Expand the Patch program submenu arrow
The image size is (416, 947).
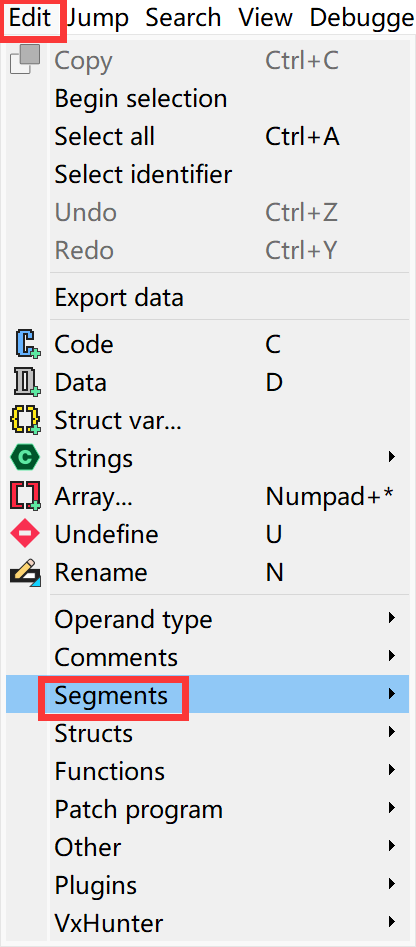point(392,807)
